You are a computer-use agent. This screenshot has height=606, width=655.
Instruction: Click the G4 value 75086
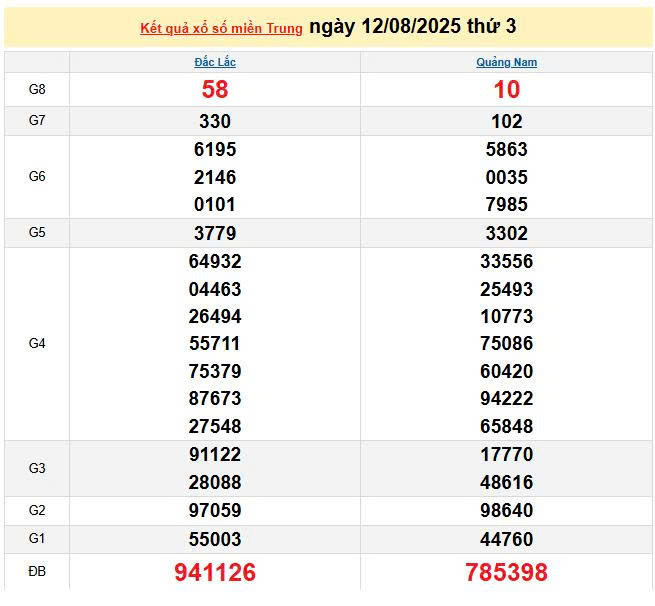tap(507, 344)
